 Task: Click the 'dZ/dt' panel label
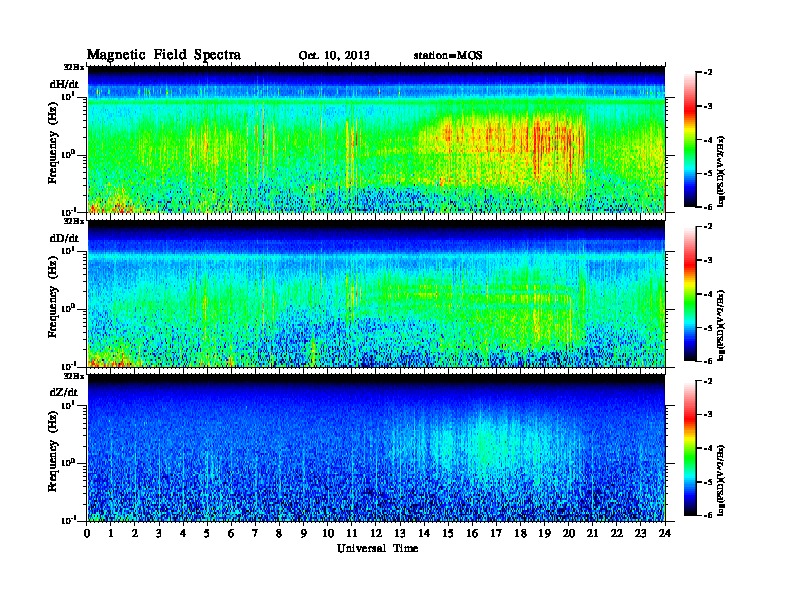64,392
